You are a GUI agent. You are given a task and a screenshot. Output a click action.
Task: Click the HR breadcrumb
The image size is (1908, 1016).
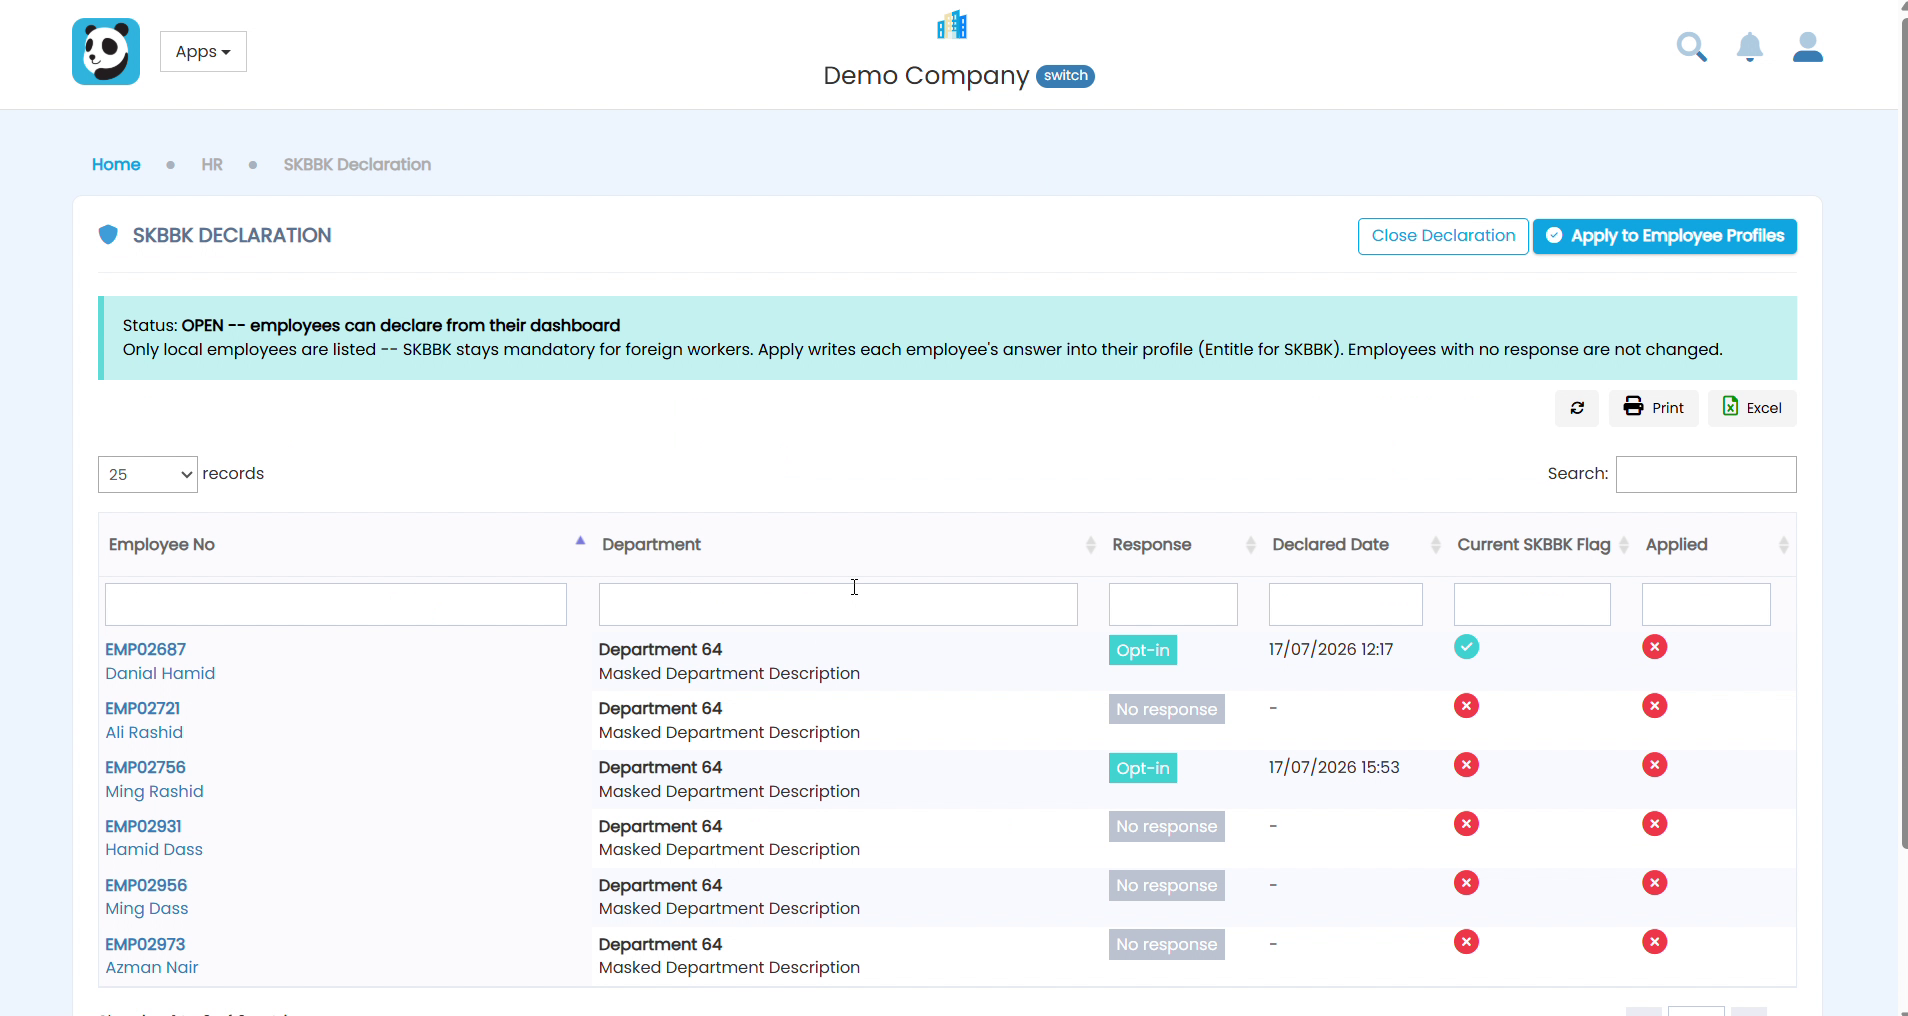coord(212,164)
